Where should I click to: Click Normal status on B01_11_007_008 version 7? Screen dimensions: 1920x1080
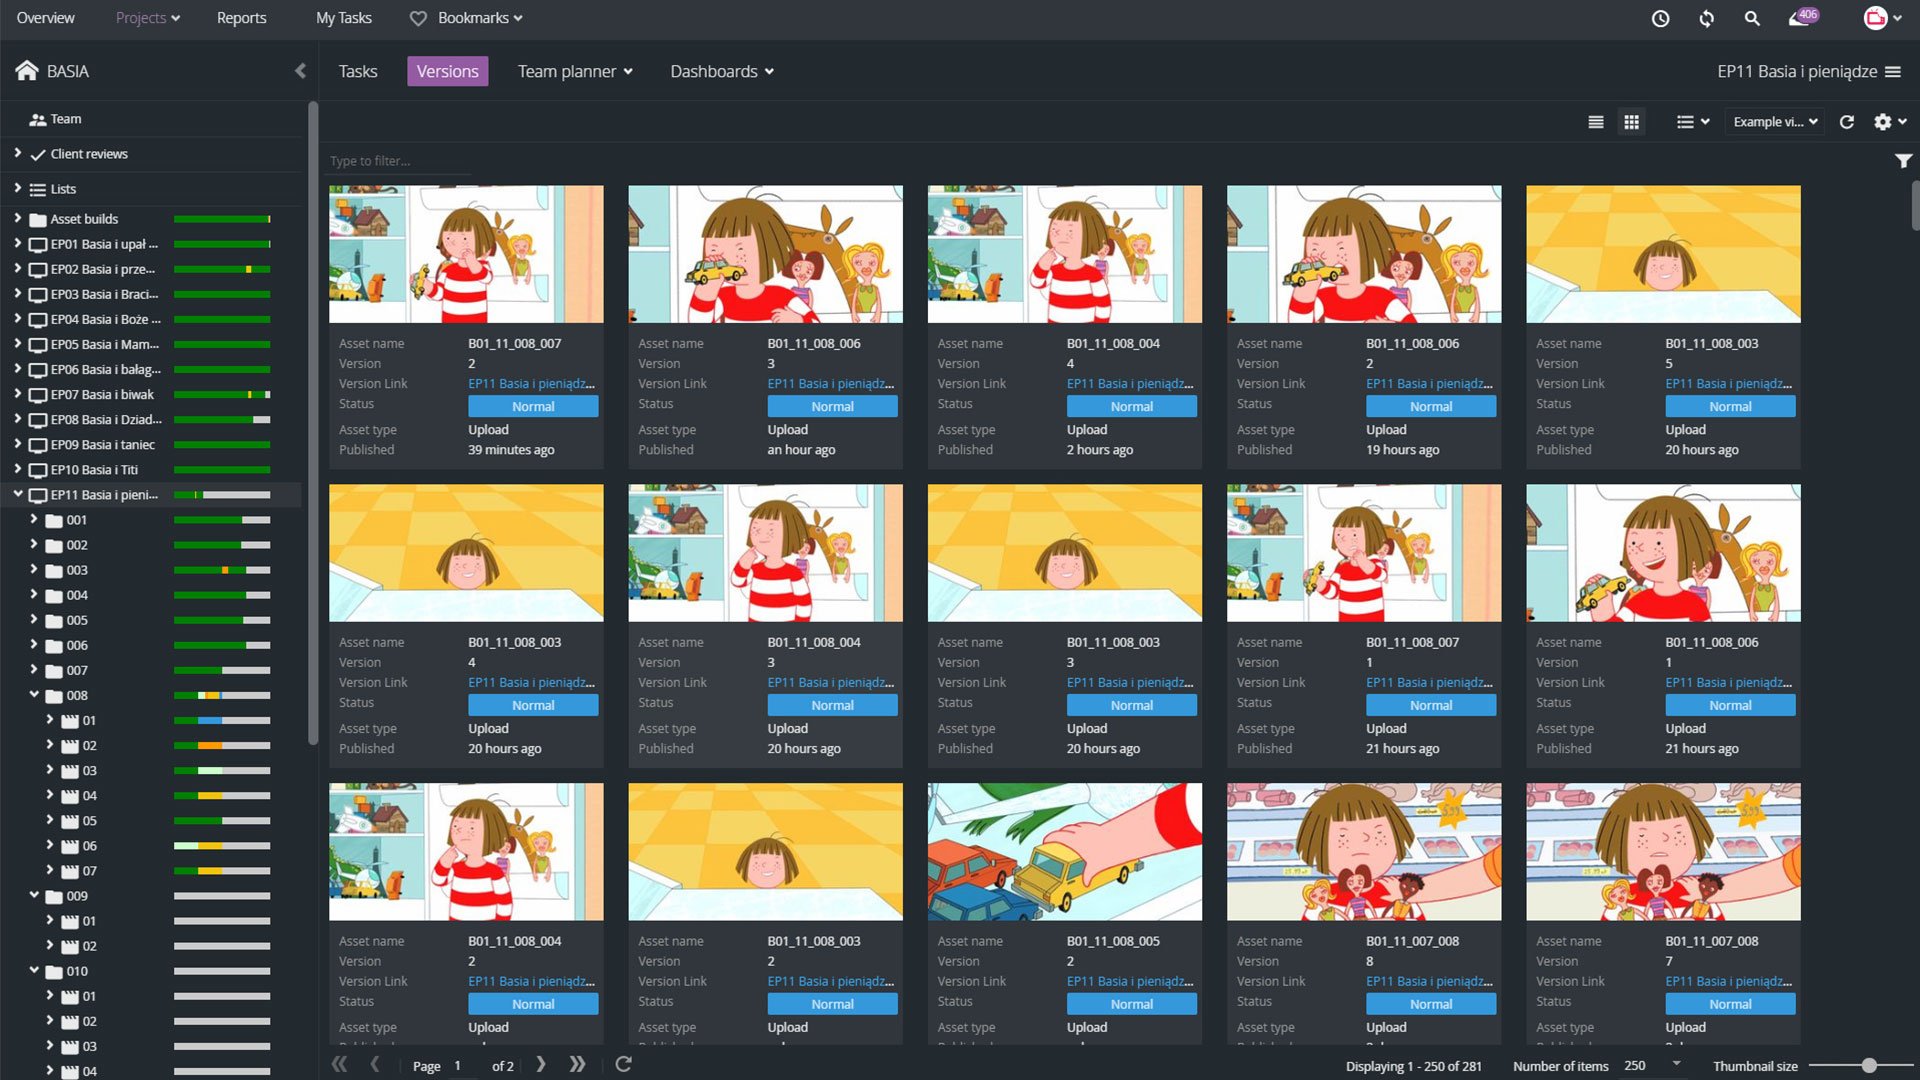click(1730, 1004)
